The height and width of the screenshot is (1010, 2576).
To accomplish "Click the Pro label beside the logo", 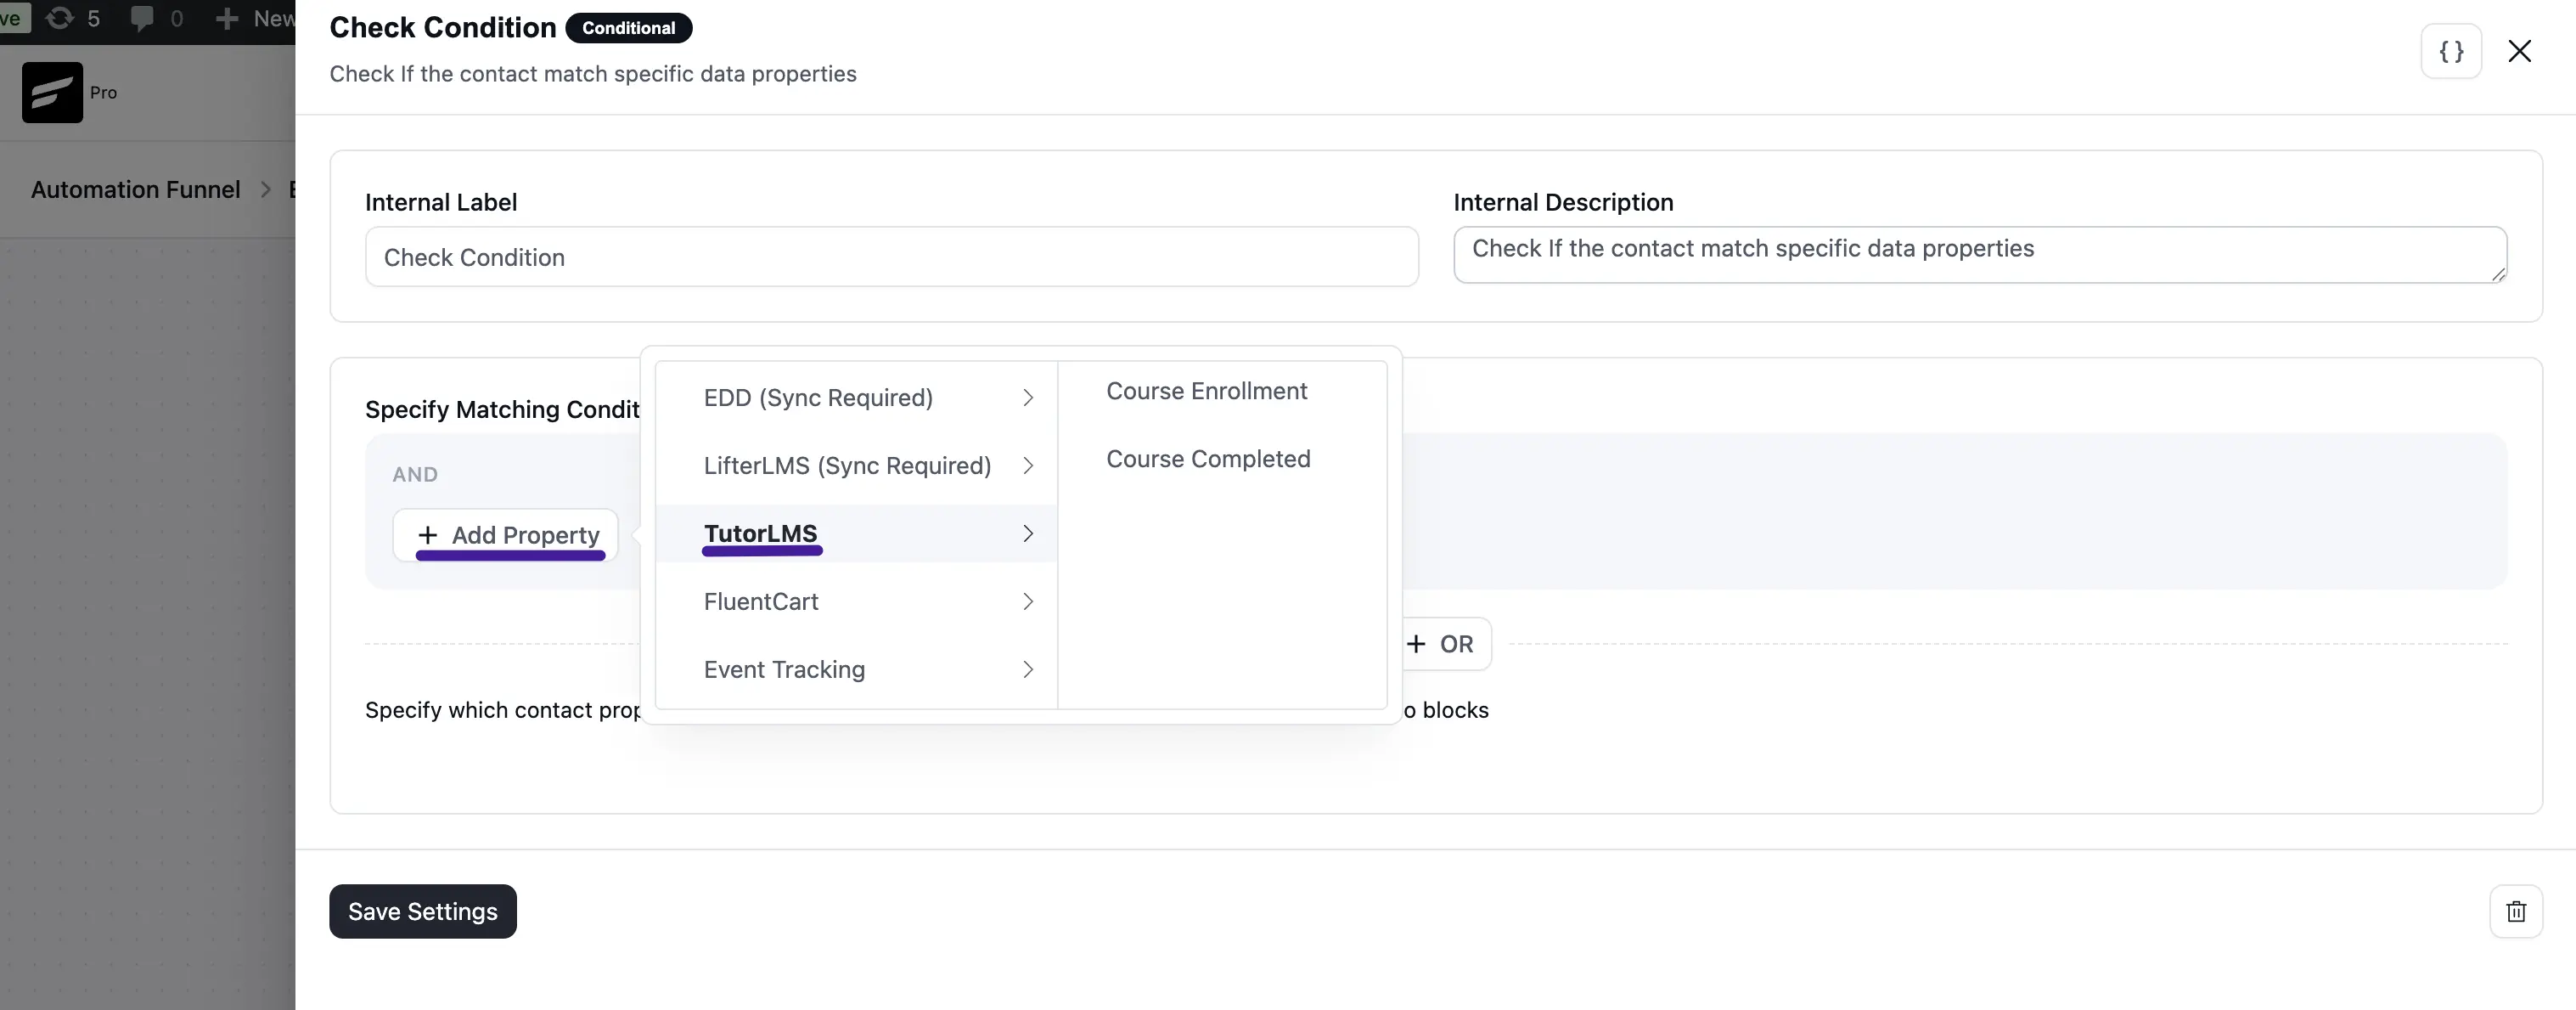I will (103, 92).
